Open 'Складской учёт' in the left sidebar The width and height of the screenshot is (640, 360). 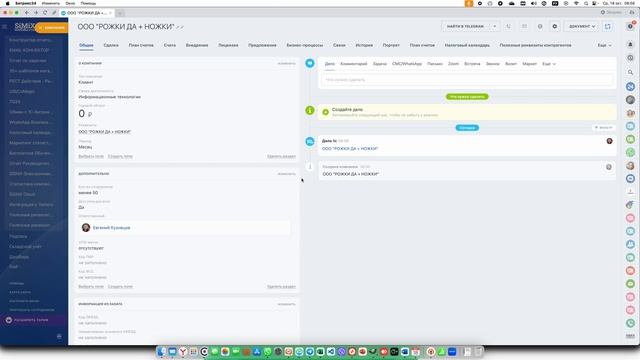tap(25, 247)
